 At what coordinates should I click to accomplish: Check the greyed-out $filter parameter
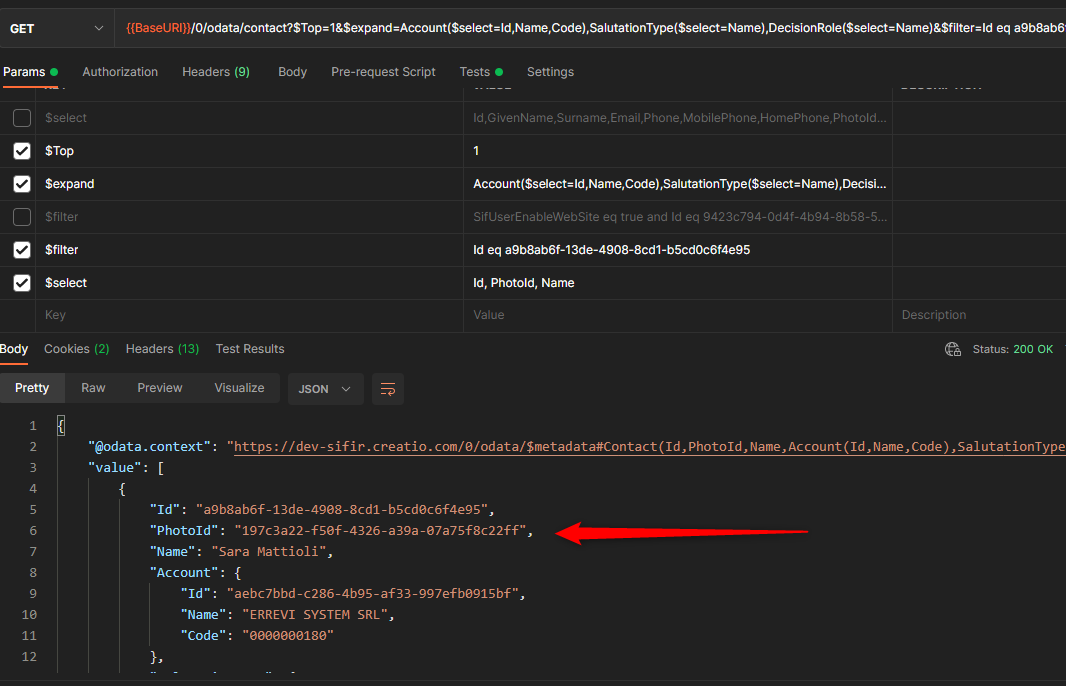tap(21, 216)
